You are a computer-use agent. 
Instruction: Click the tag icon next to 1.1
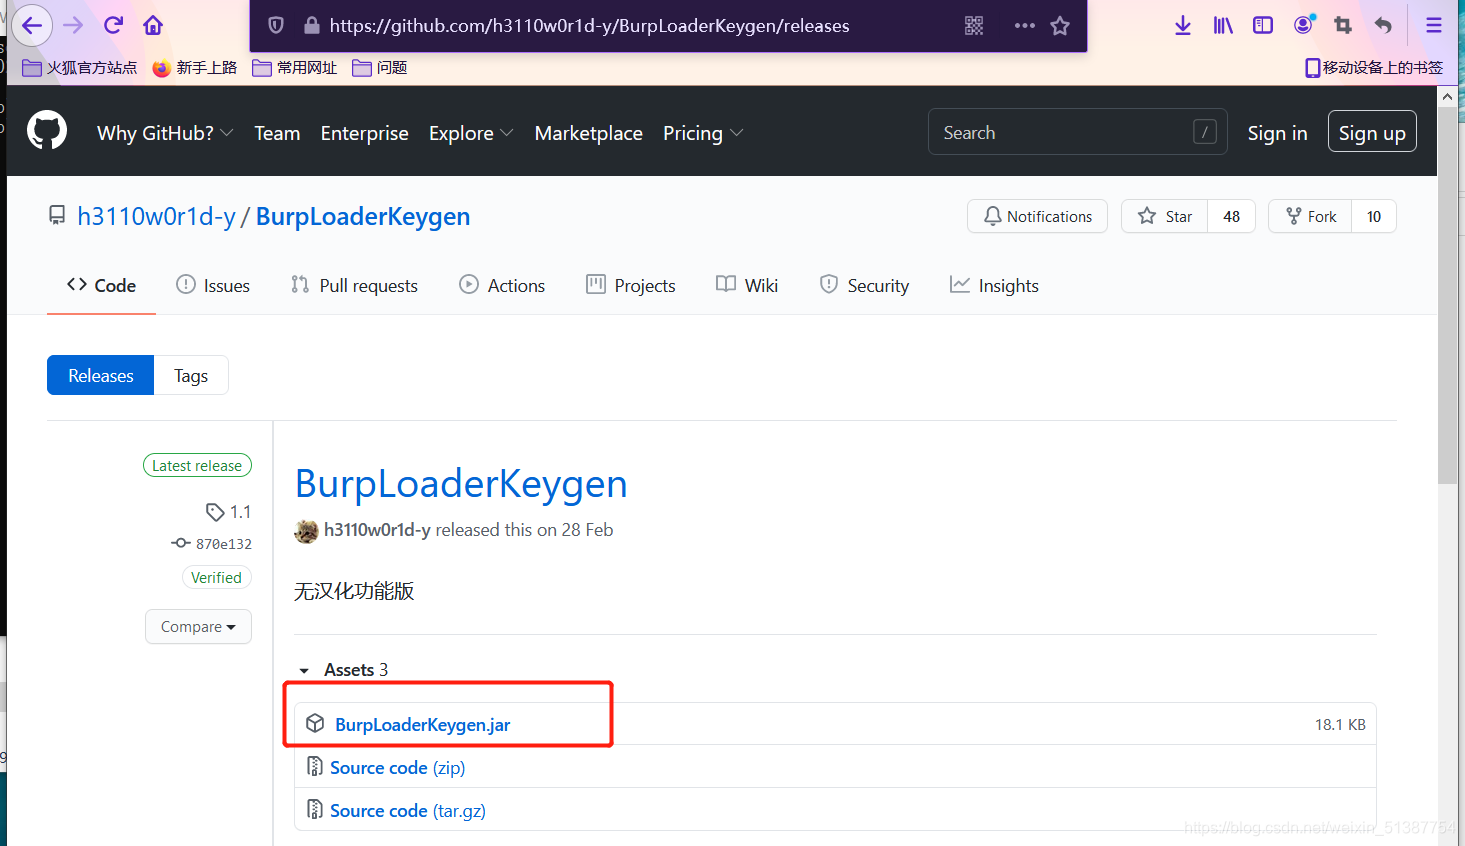coord(215,512)
